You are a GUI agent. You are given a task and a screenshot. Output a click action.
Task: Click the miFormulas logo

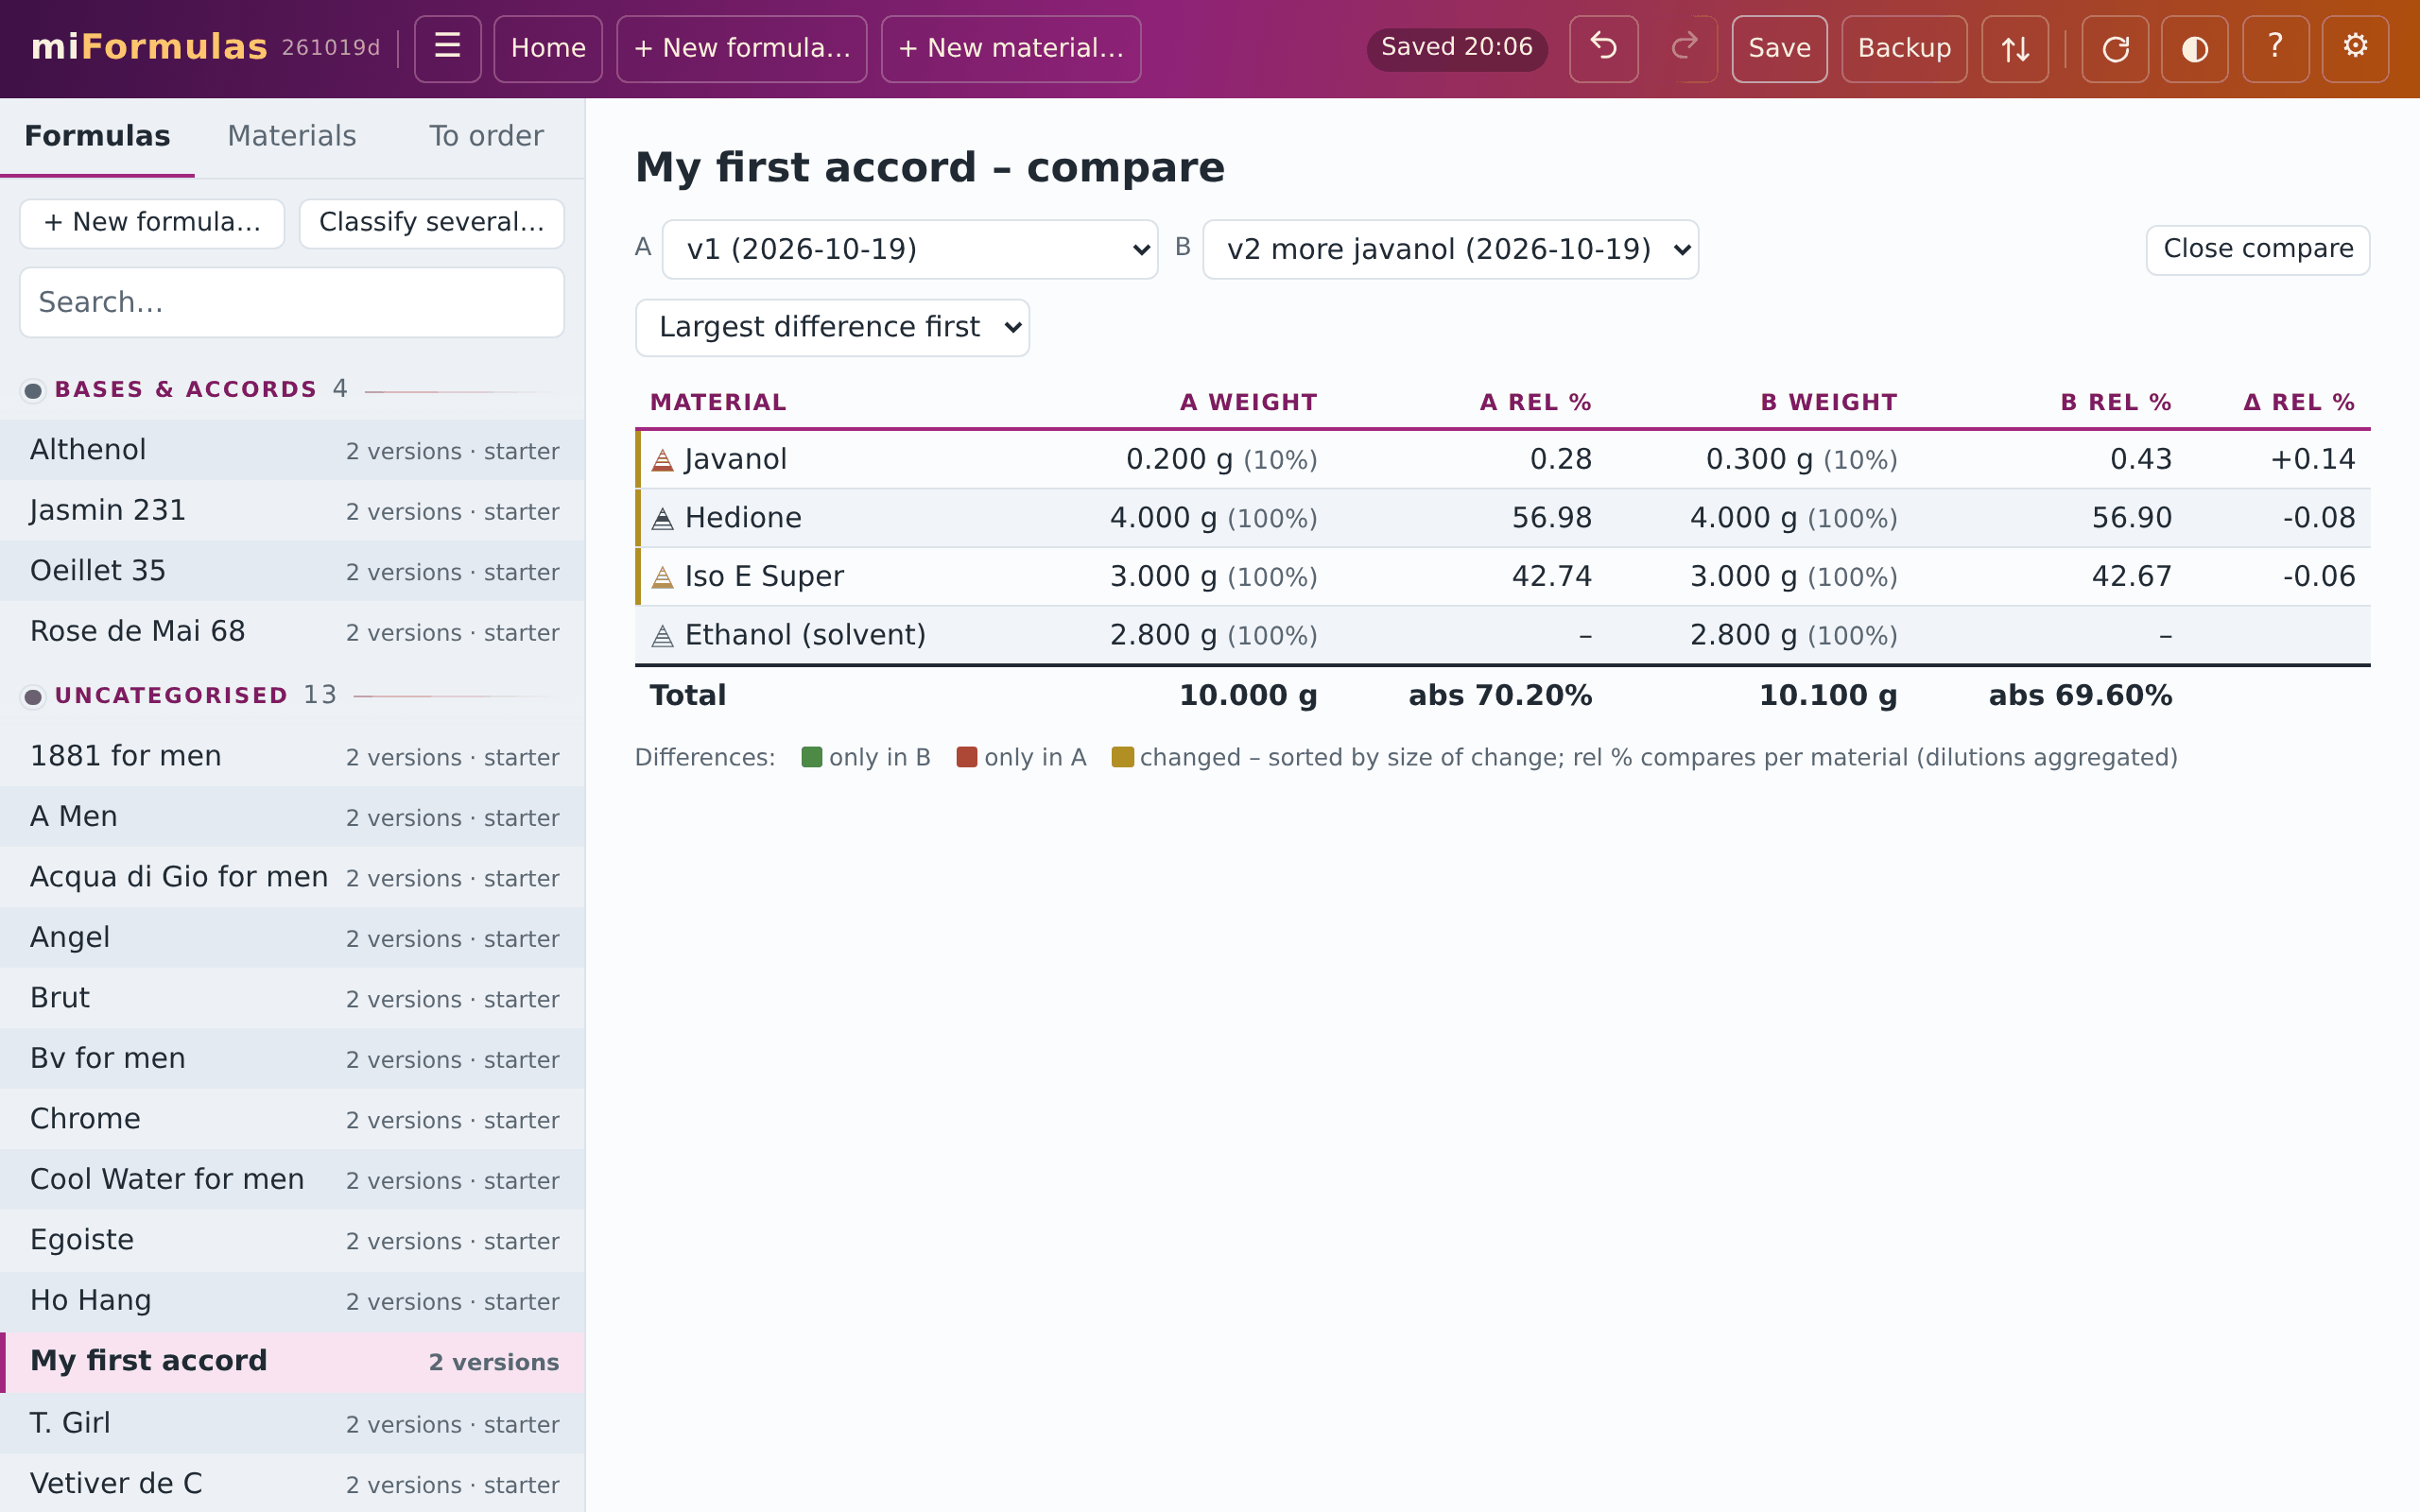[150, 47]
